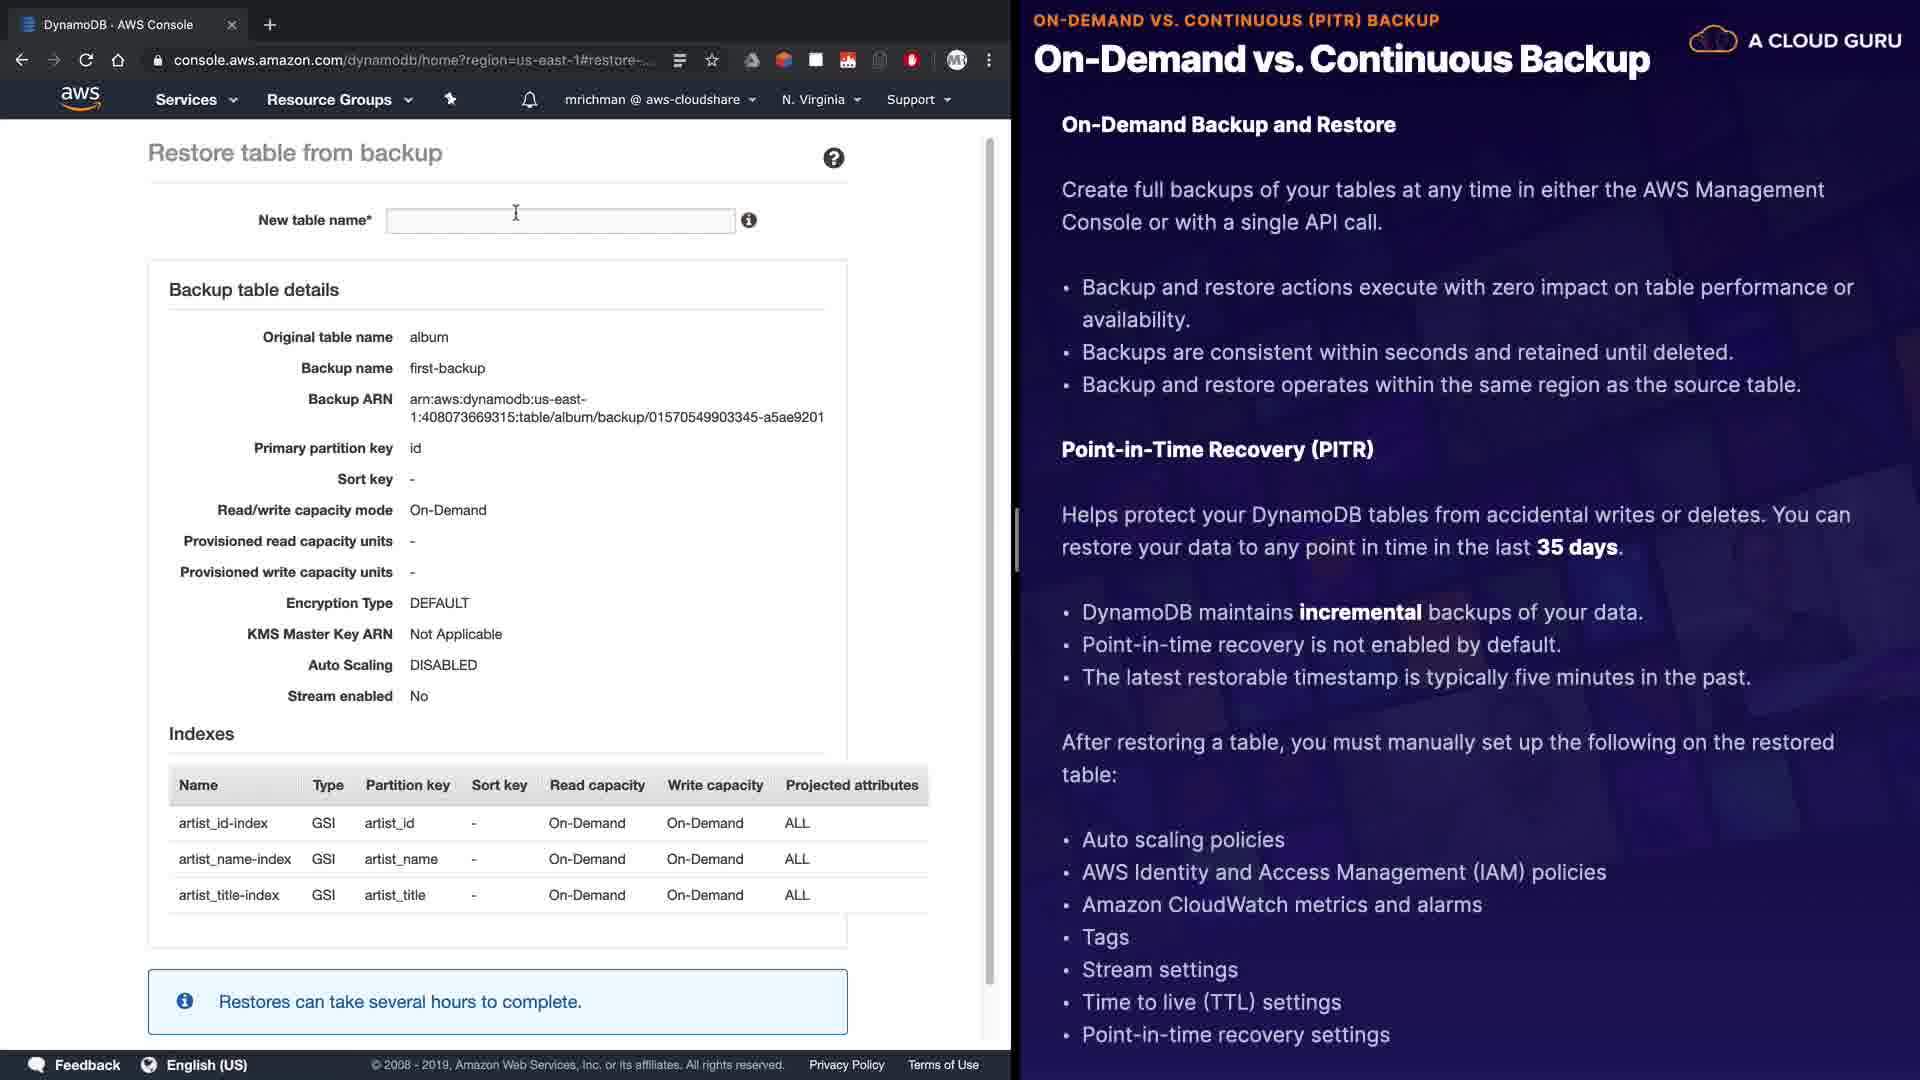1920x1080 pixels.
Task: Reload the page with refresh icon
Action: [86, 60]
